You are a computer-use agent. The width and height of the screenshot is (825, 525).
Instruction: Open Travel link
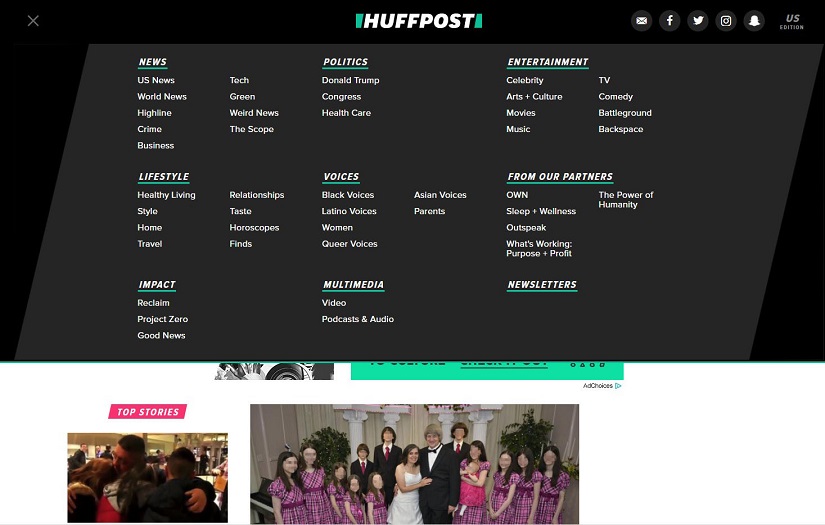[x=149, y=244]
